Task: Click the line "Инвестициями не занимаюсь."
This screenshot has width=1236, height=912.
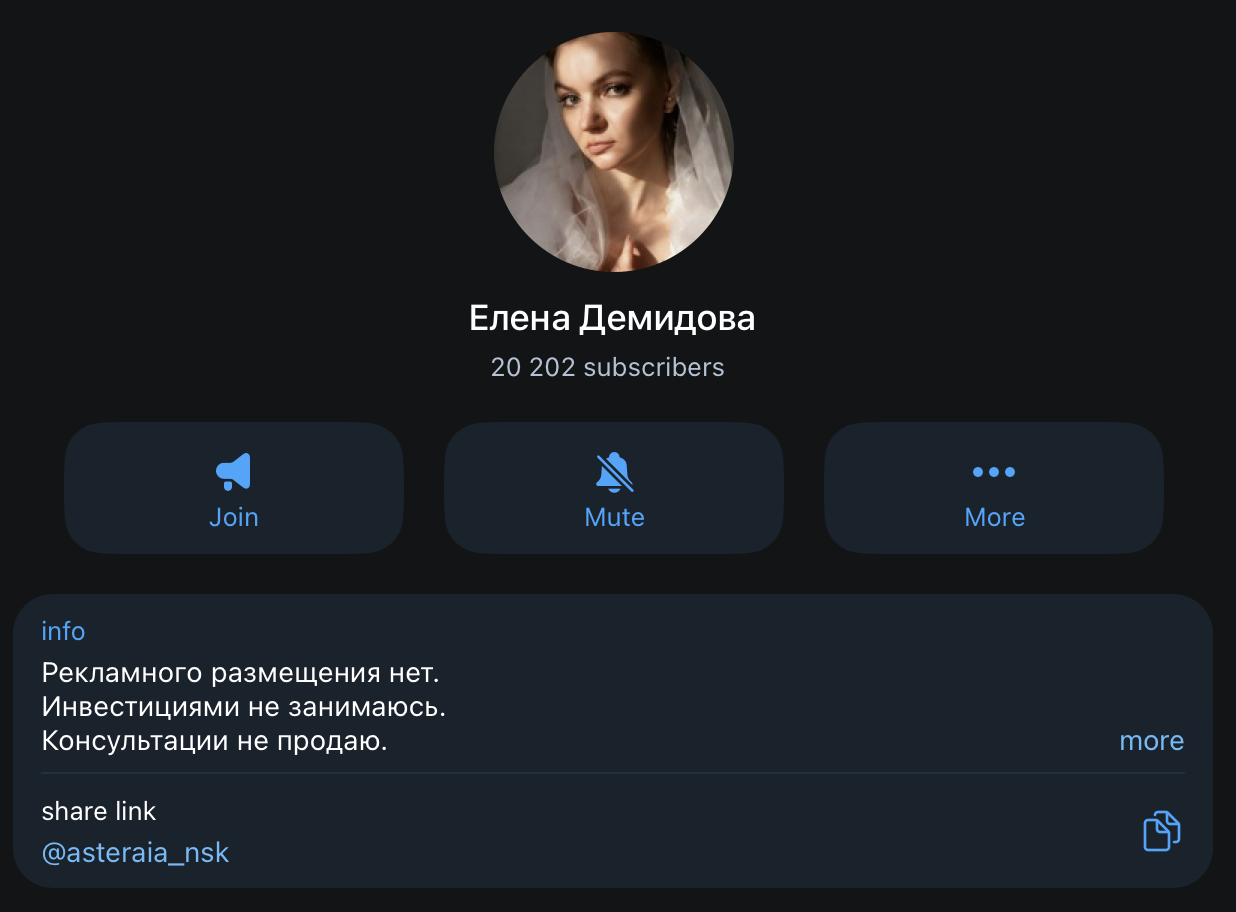Action: 244,707
